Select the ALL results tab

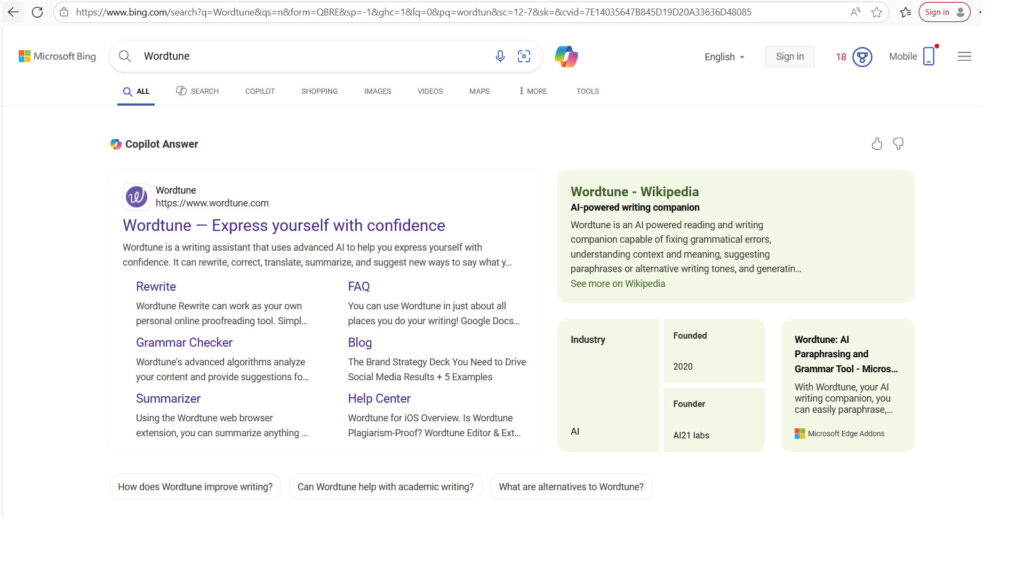point(136,91)
